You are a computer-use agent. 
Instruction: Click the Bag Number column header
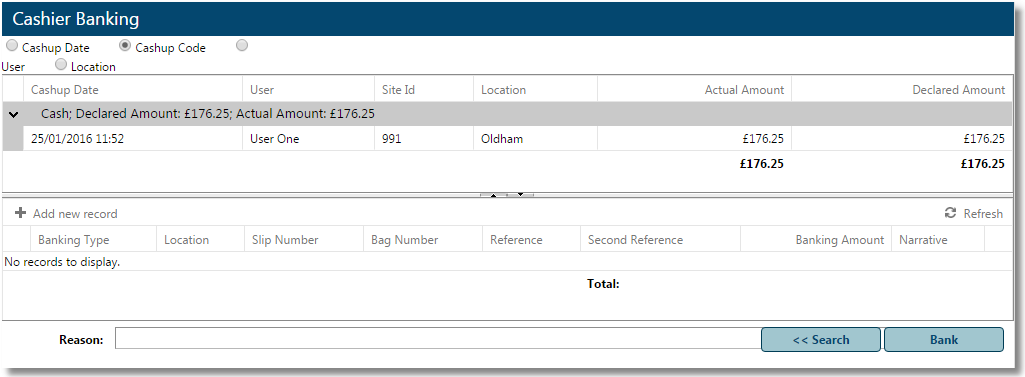[423, 240]
